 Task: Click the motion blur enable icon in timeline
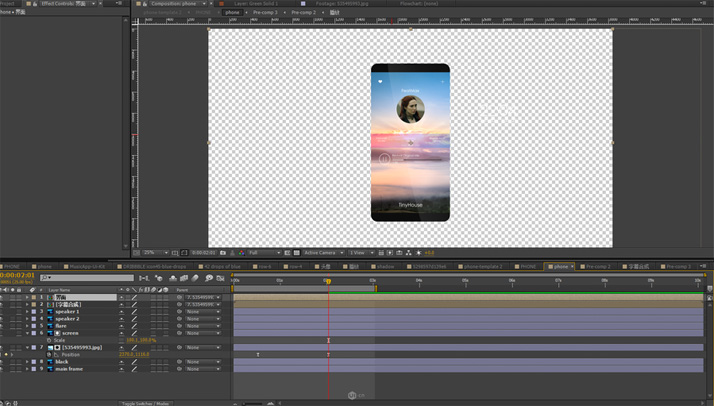click(x=196, y=278)
